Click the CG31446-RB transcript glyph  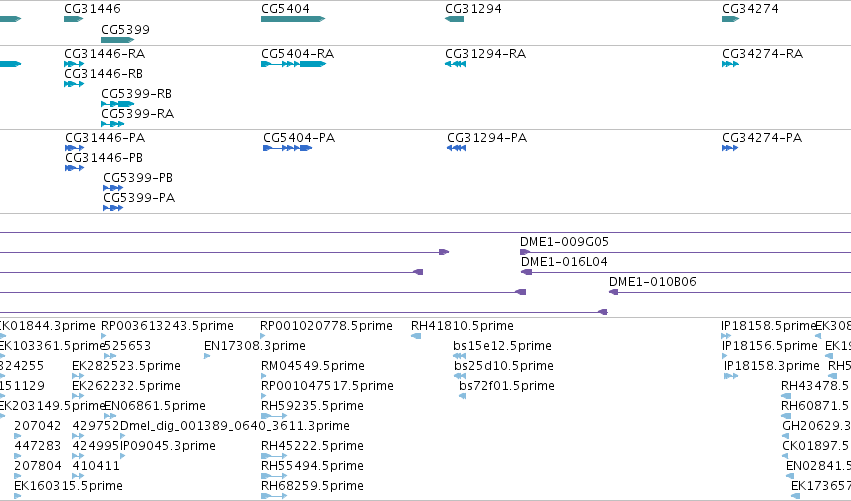click(74, 84)
